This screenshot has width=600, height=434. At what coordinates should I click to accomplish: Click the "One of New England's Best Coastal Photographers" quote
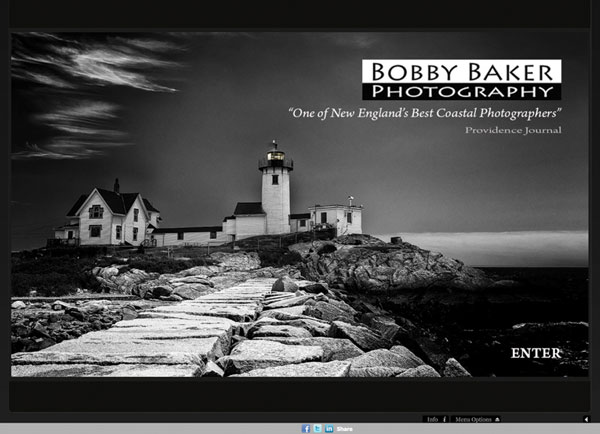(425, 113)
